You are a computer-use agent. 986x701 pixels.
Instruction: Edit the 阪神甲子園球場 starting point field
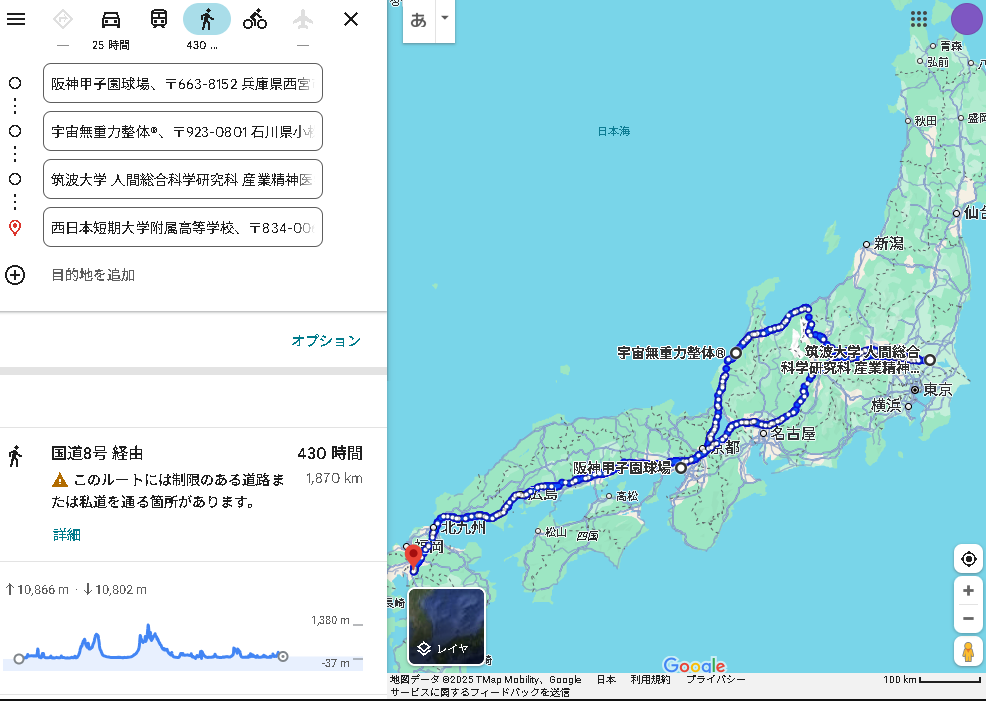click(x=183, y=83)
